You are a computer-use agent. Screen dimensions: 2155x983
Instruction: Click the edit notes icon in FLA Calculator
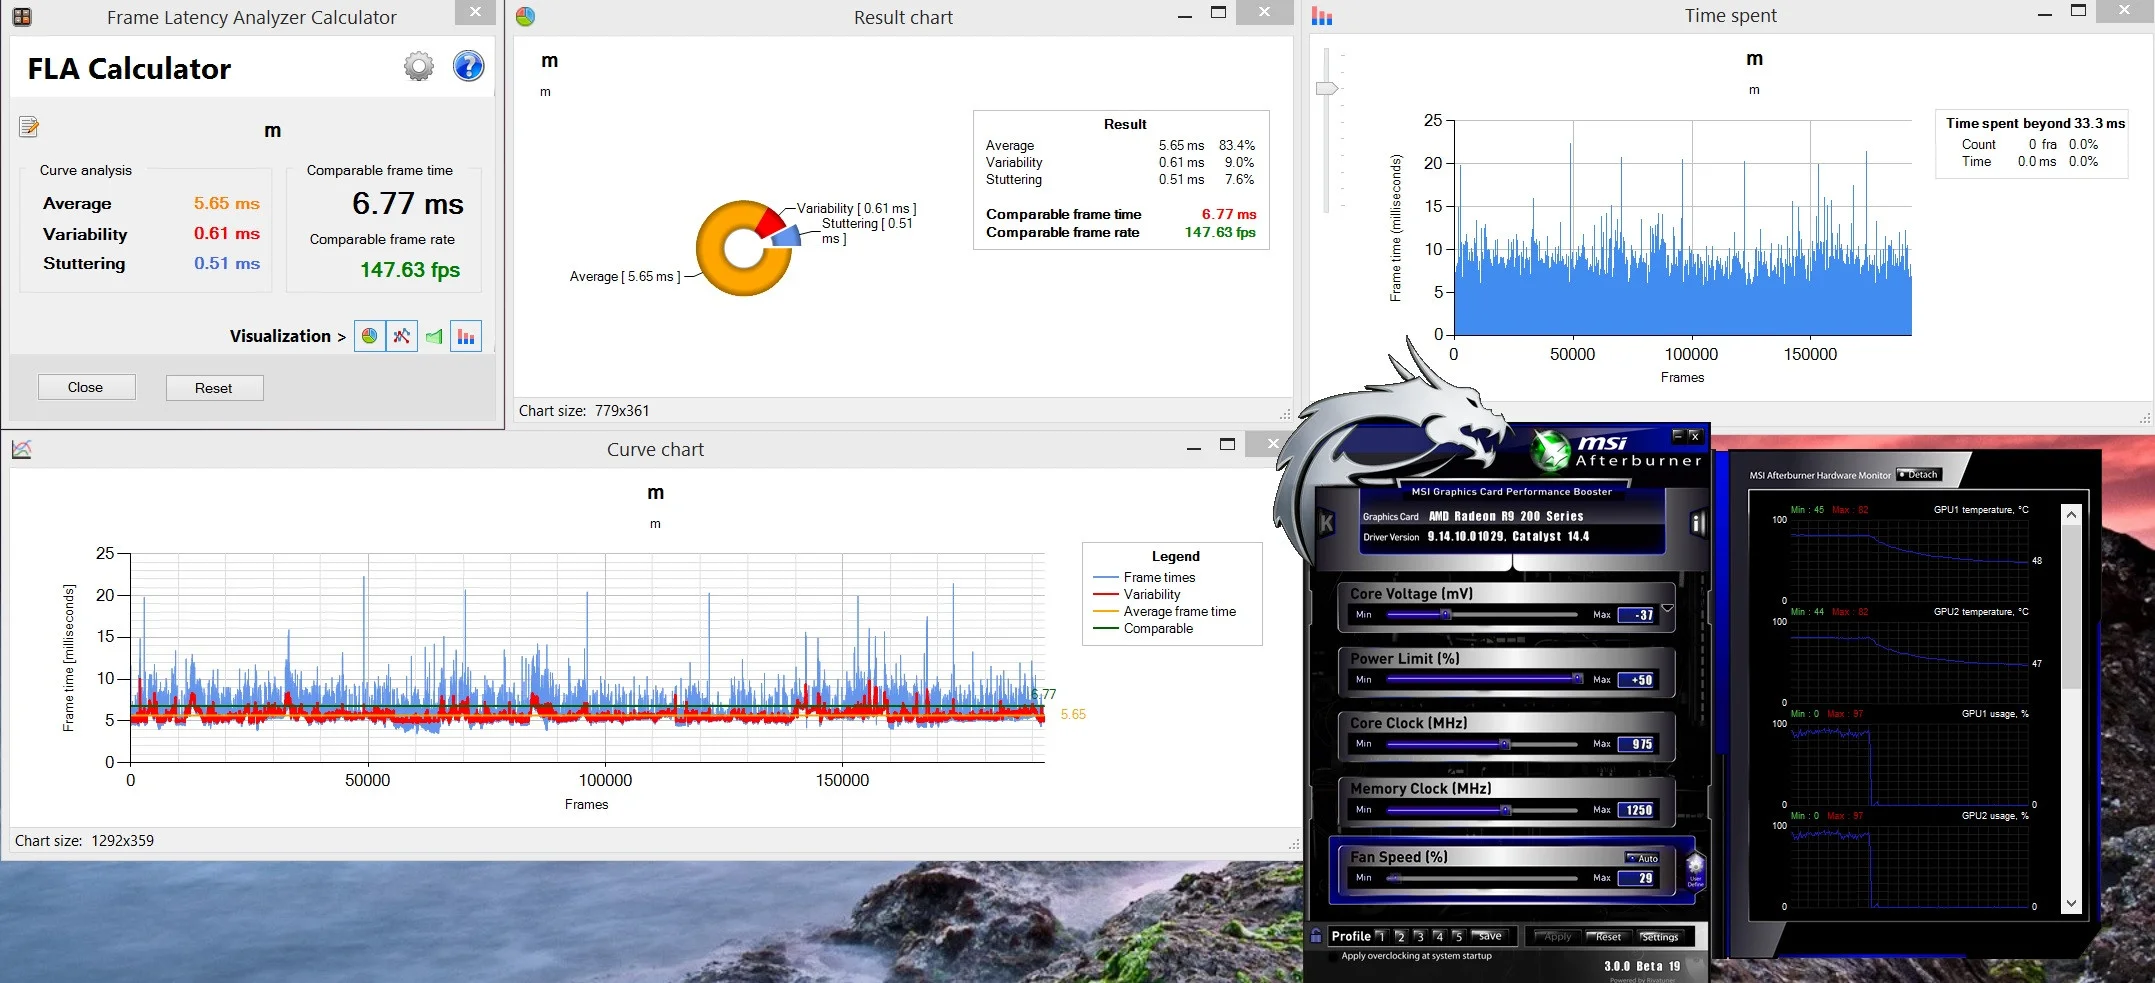point(29,126)
